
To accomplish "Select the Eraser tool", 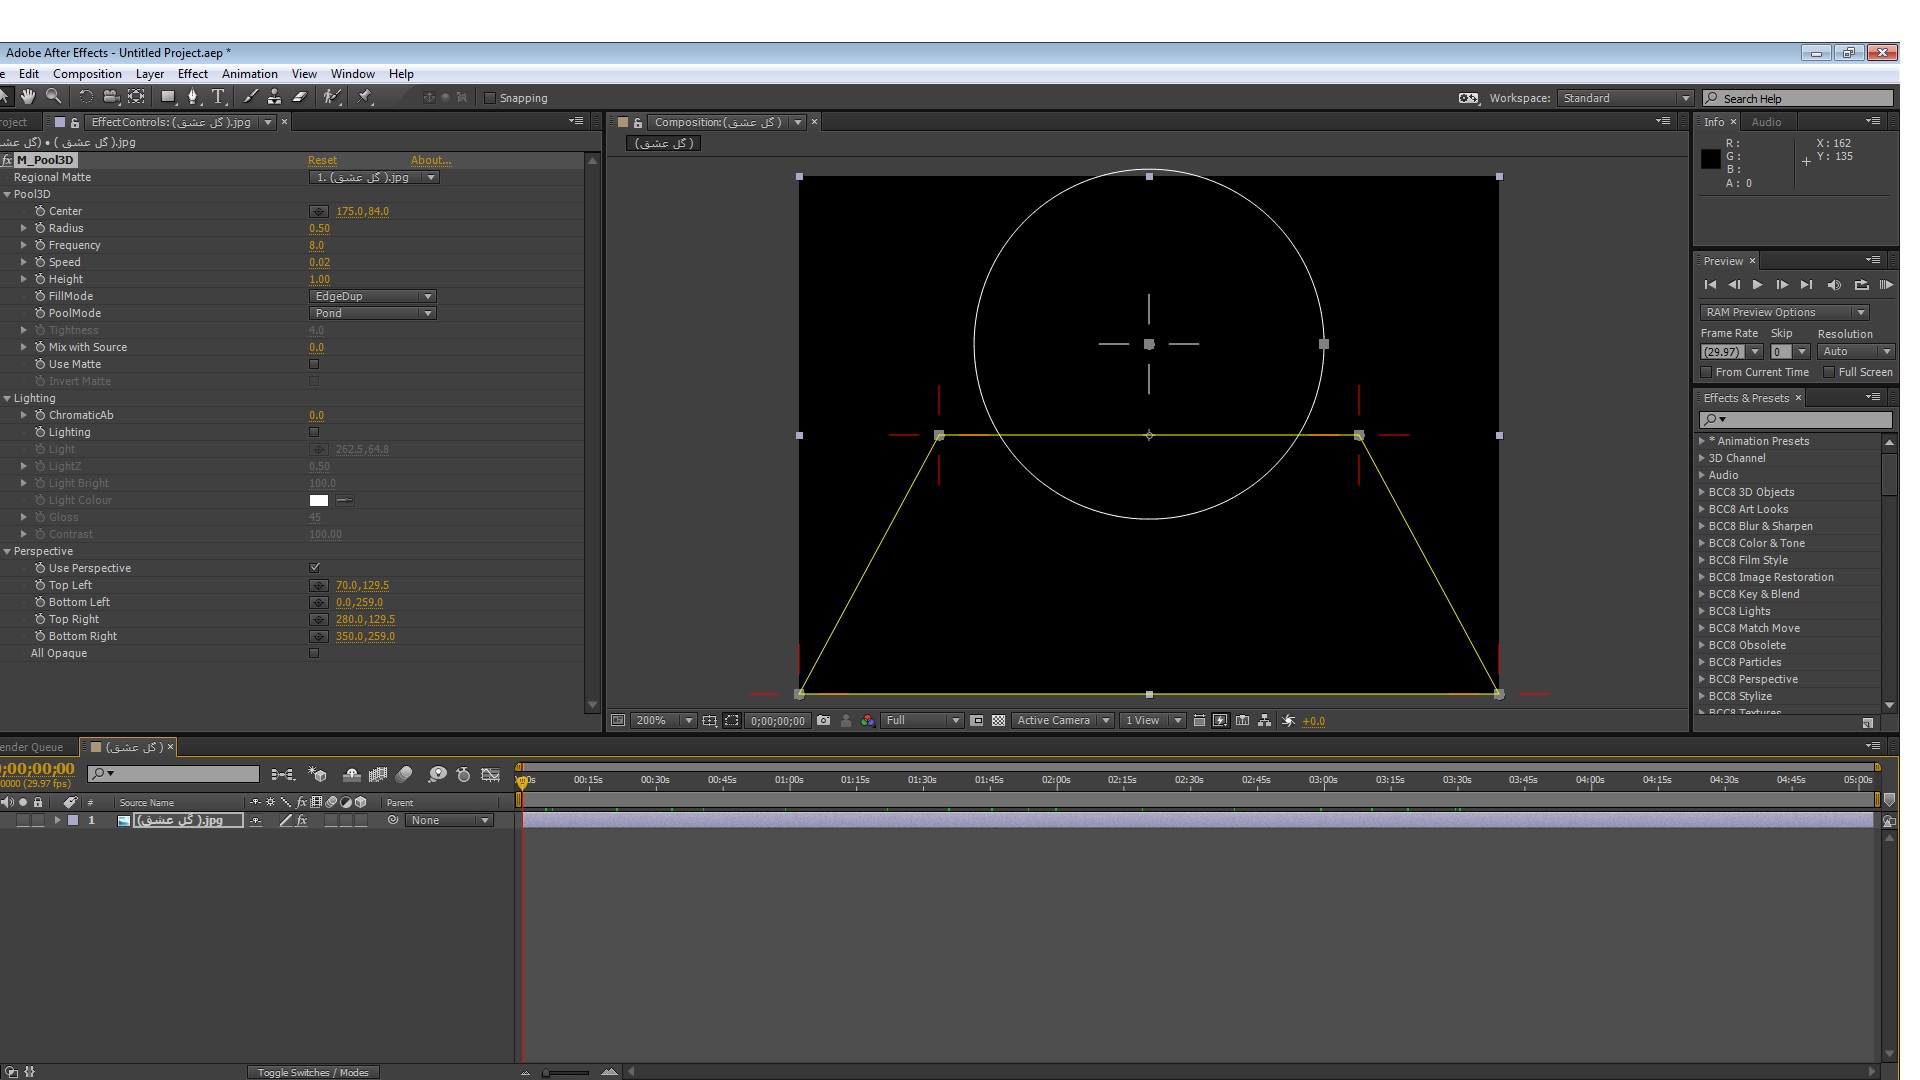I will point(299,97).
